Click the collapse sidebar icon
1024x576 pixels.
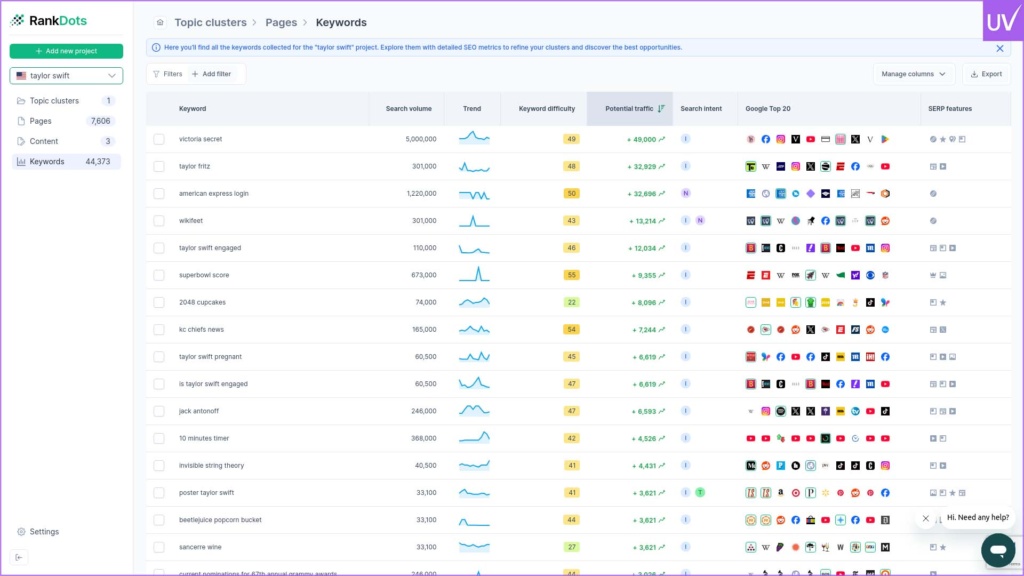(x=19, y=557)
